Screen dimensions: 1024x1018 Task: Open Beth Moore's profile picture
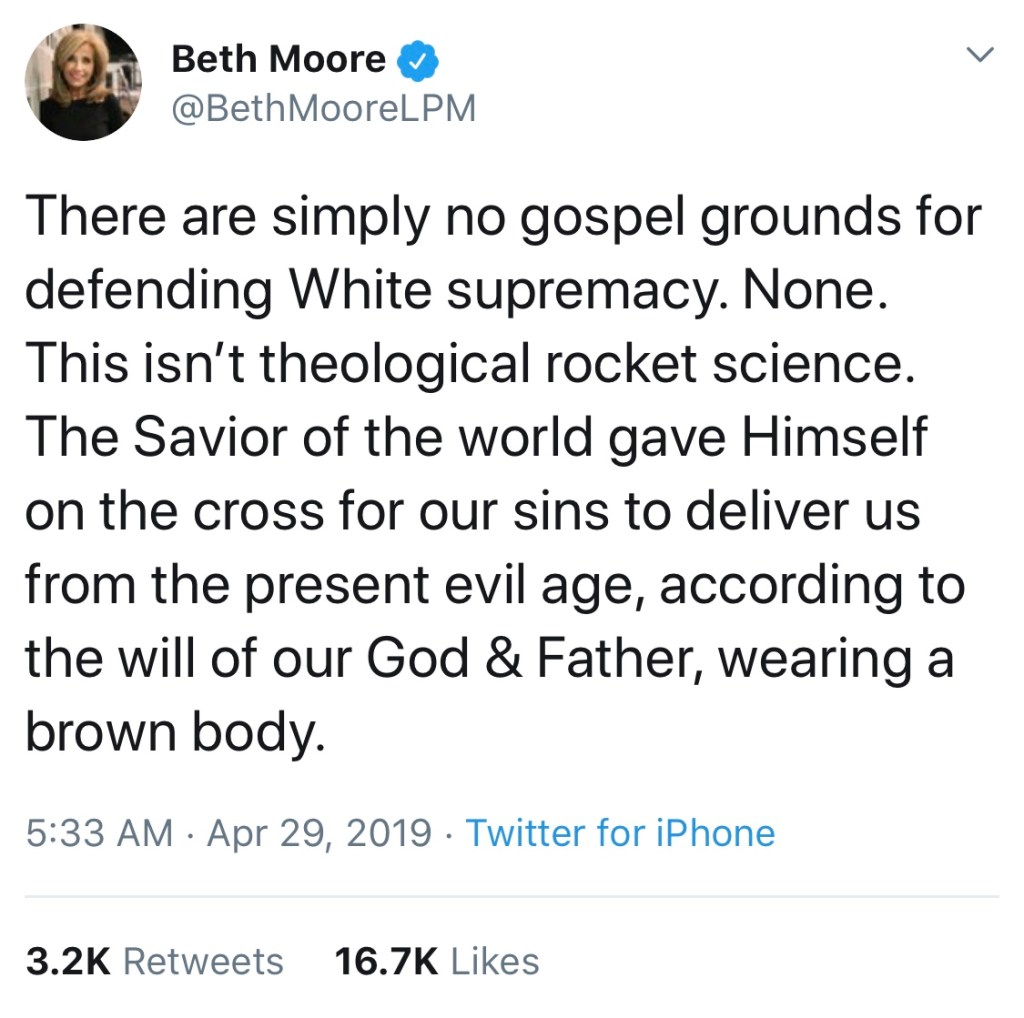click(x=82, y=82)
